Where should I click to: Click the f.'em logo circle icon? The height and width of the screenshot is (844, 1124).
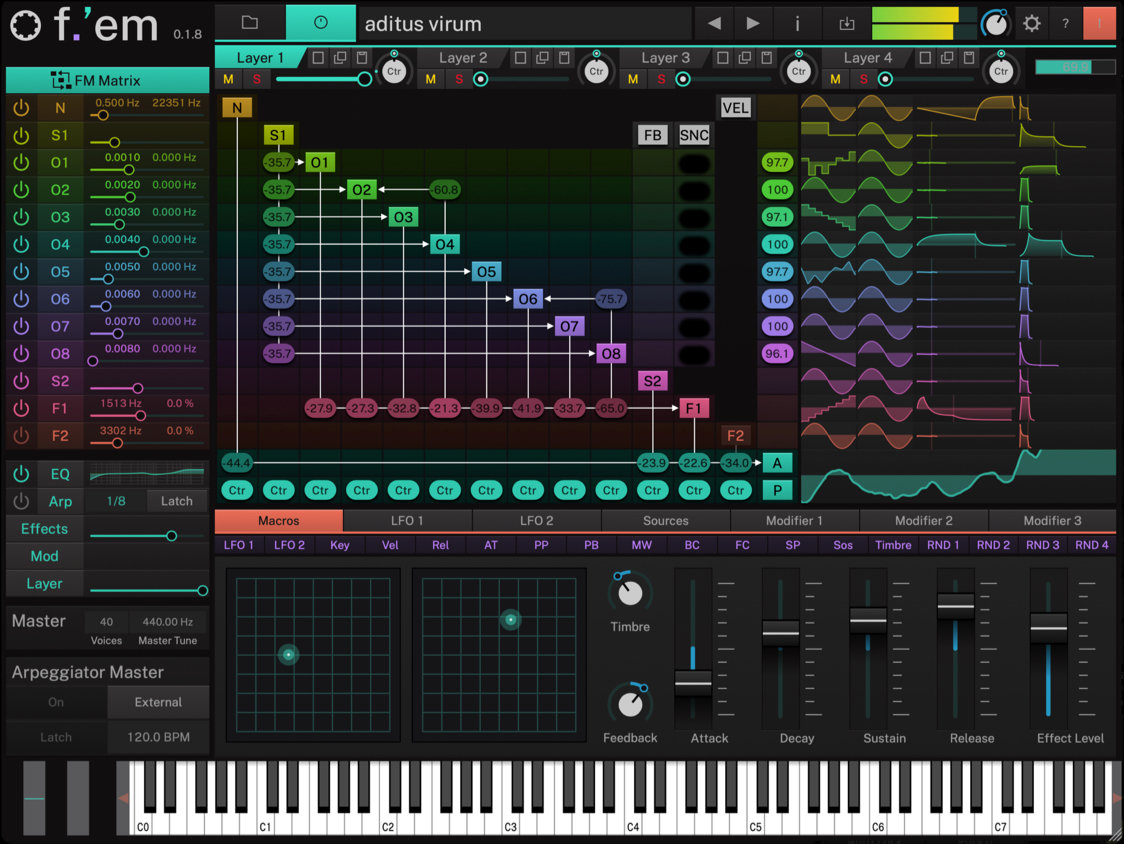(26, 26)
